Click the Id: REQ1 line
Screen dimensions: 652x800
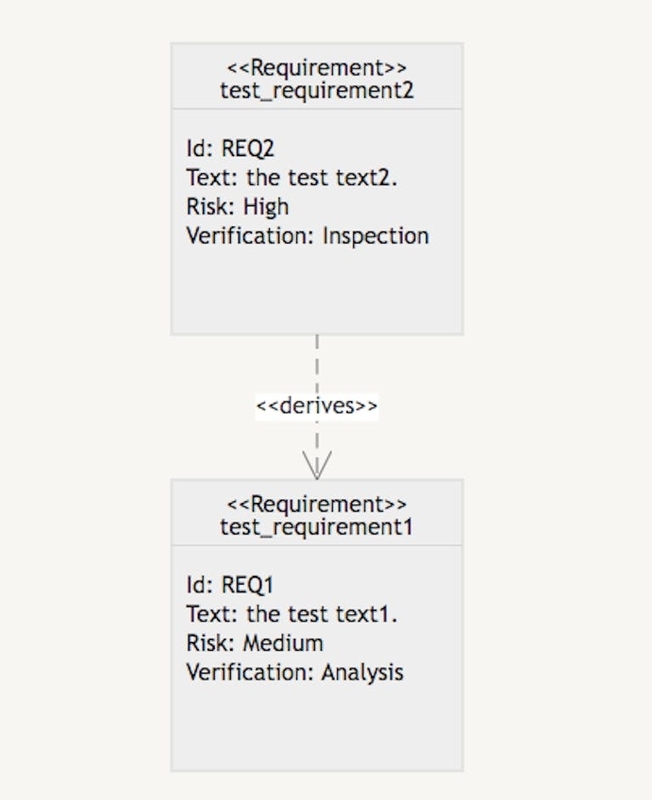click(x=230, y=585)
